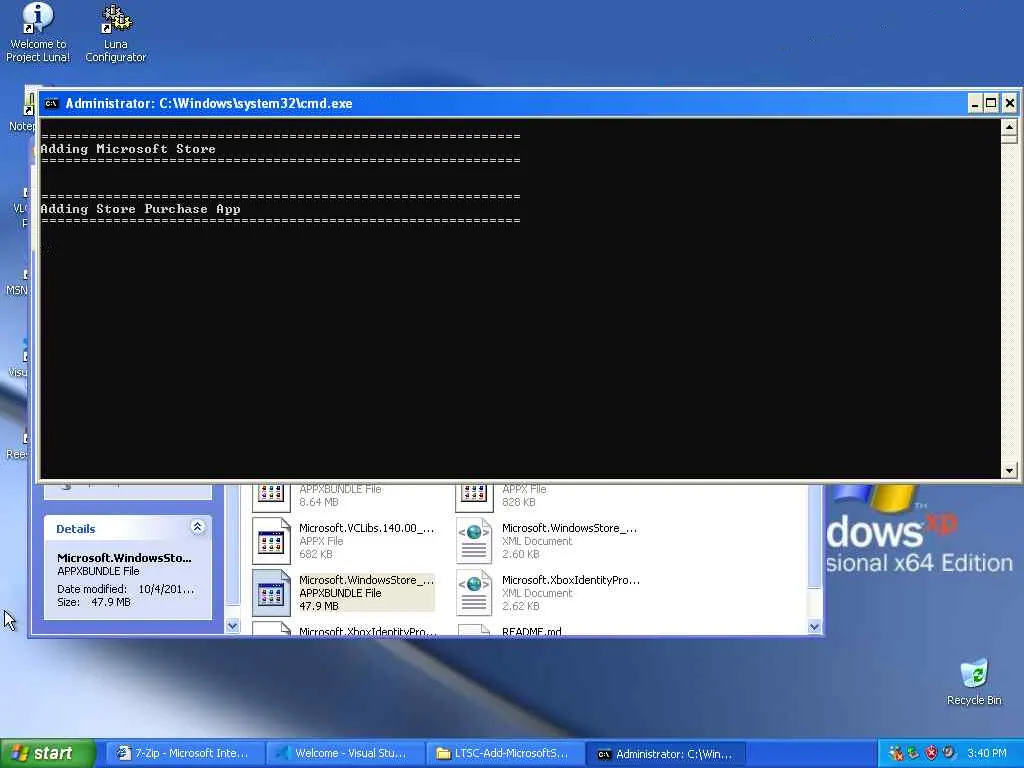Click Explorer file list scroll down arrow
Viewport: 1024px width, 768px height.
tap(814, 627)
